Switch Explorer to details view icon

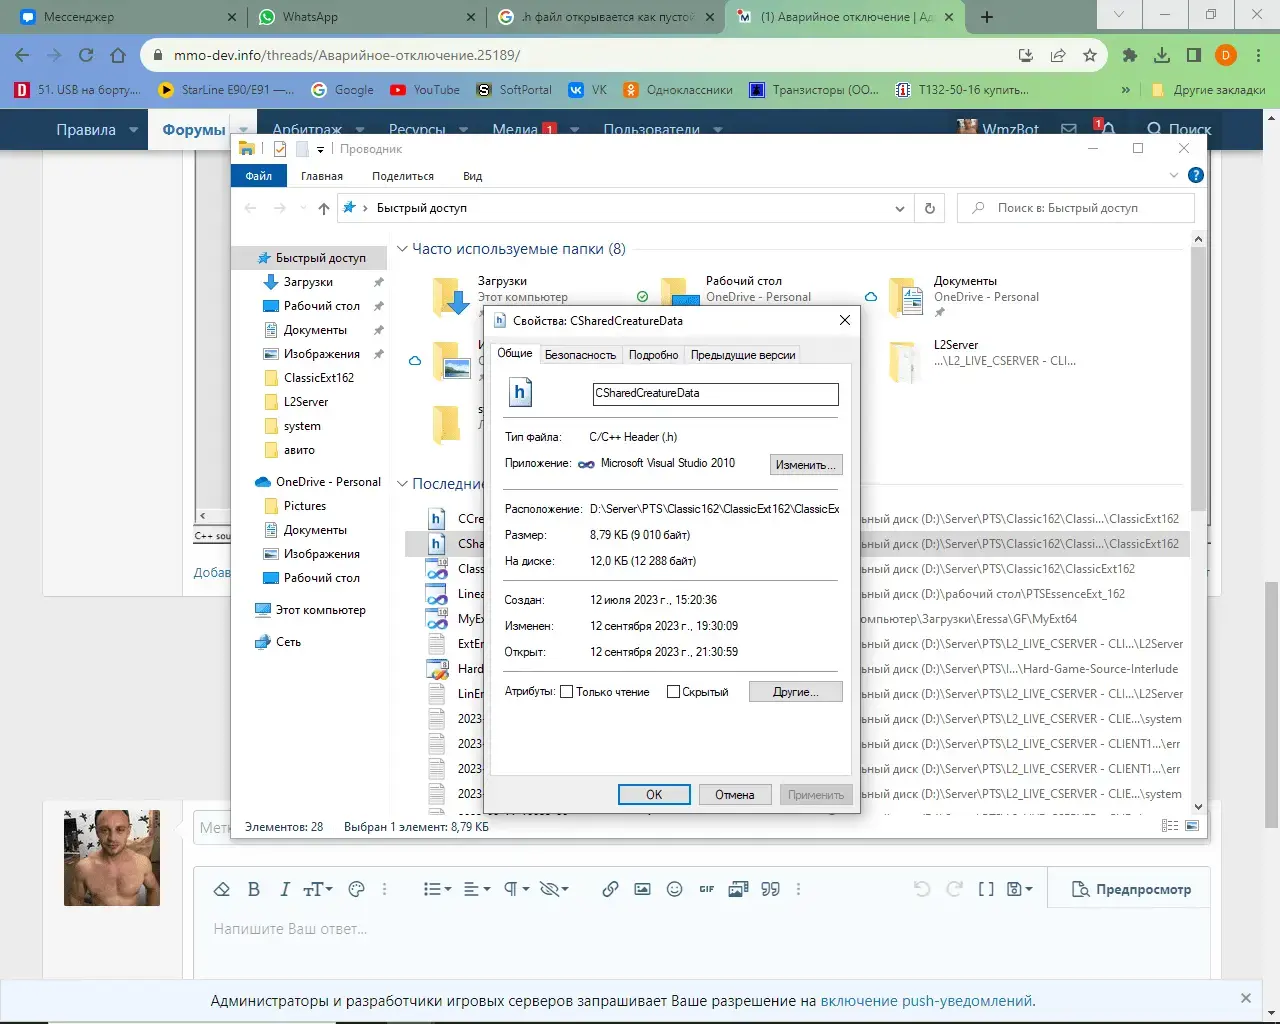1170,826
